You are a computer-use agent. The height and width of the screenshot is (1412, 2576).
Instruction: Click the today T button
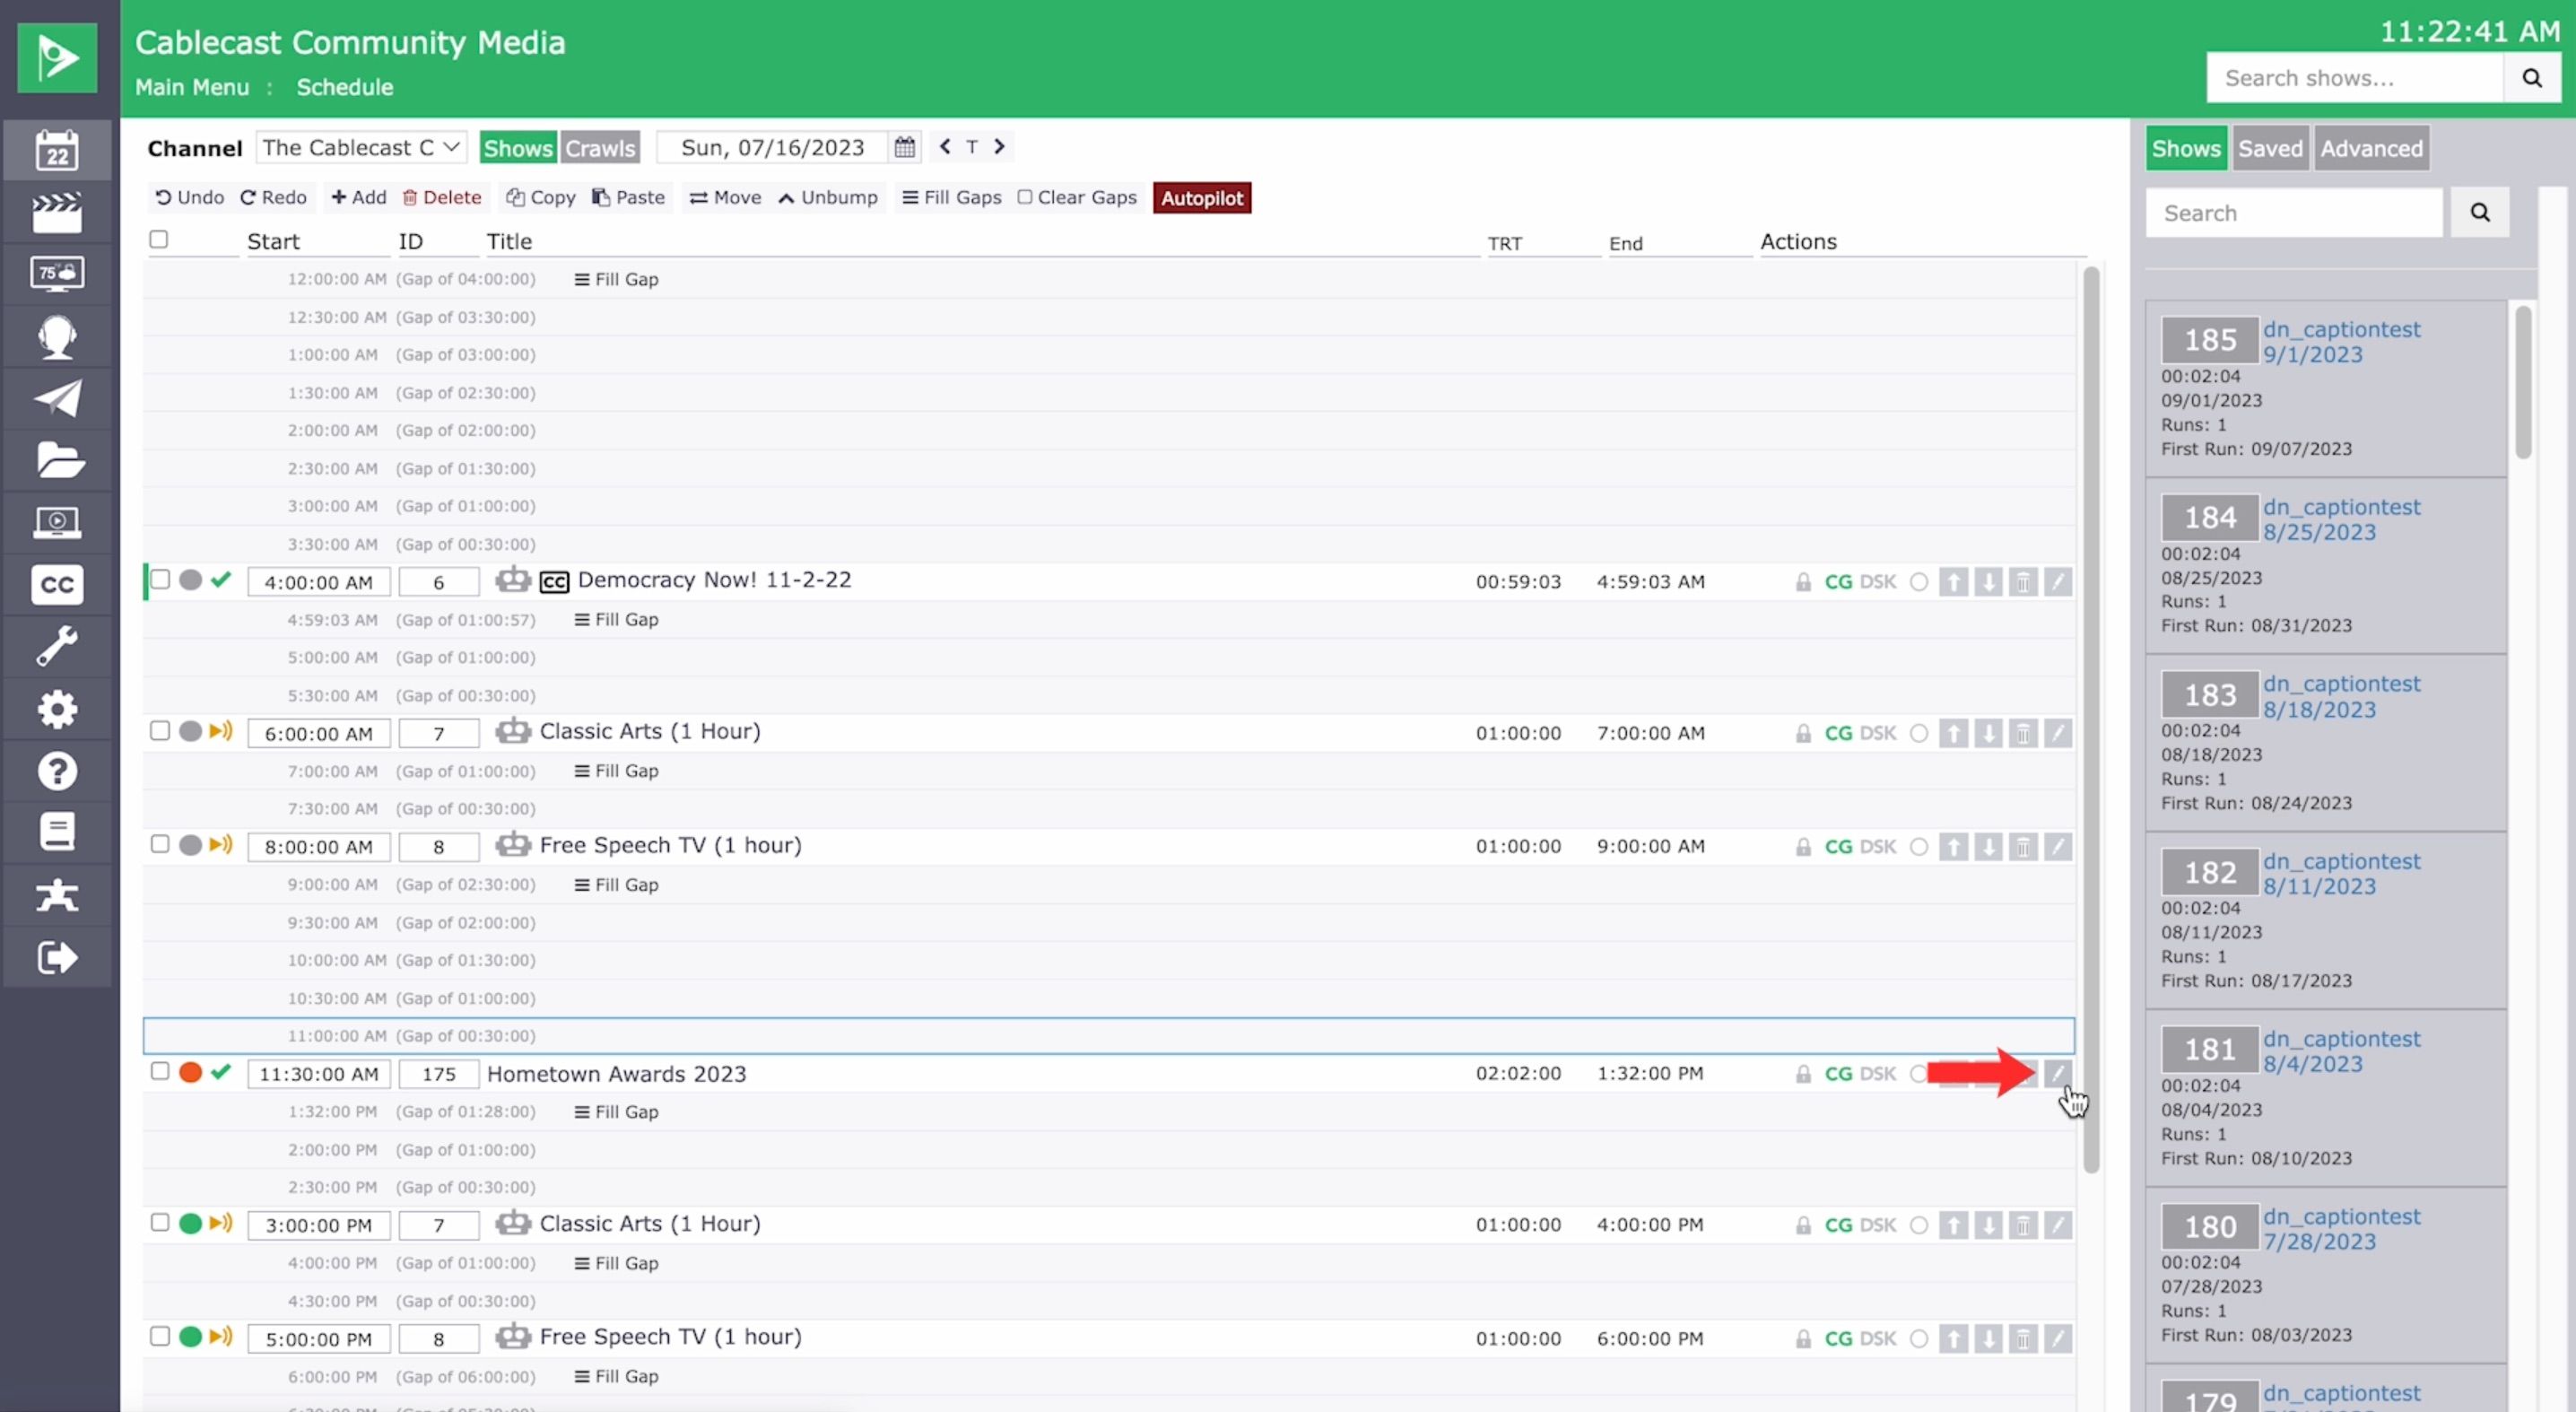[x=971, y=147]
